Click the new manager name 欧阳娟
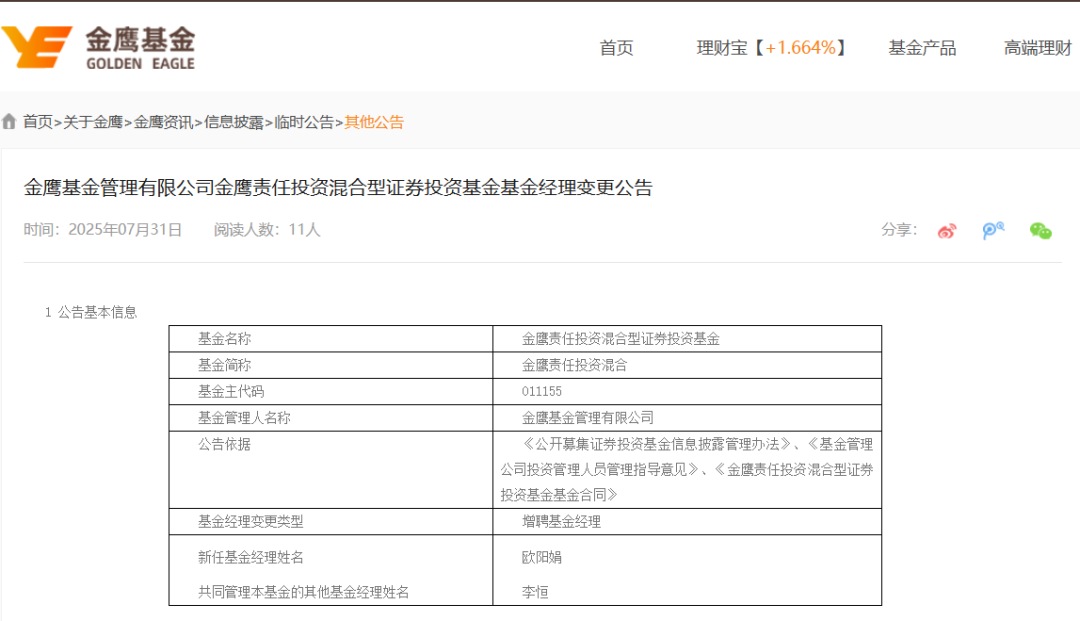 (542, 557)
